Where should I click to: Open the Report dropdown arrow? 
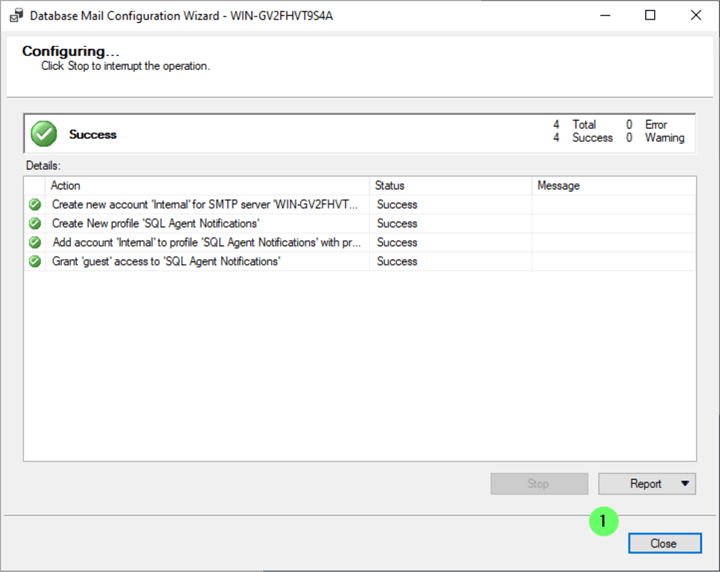click(685, 484)
